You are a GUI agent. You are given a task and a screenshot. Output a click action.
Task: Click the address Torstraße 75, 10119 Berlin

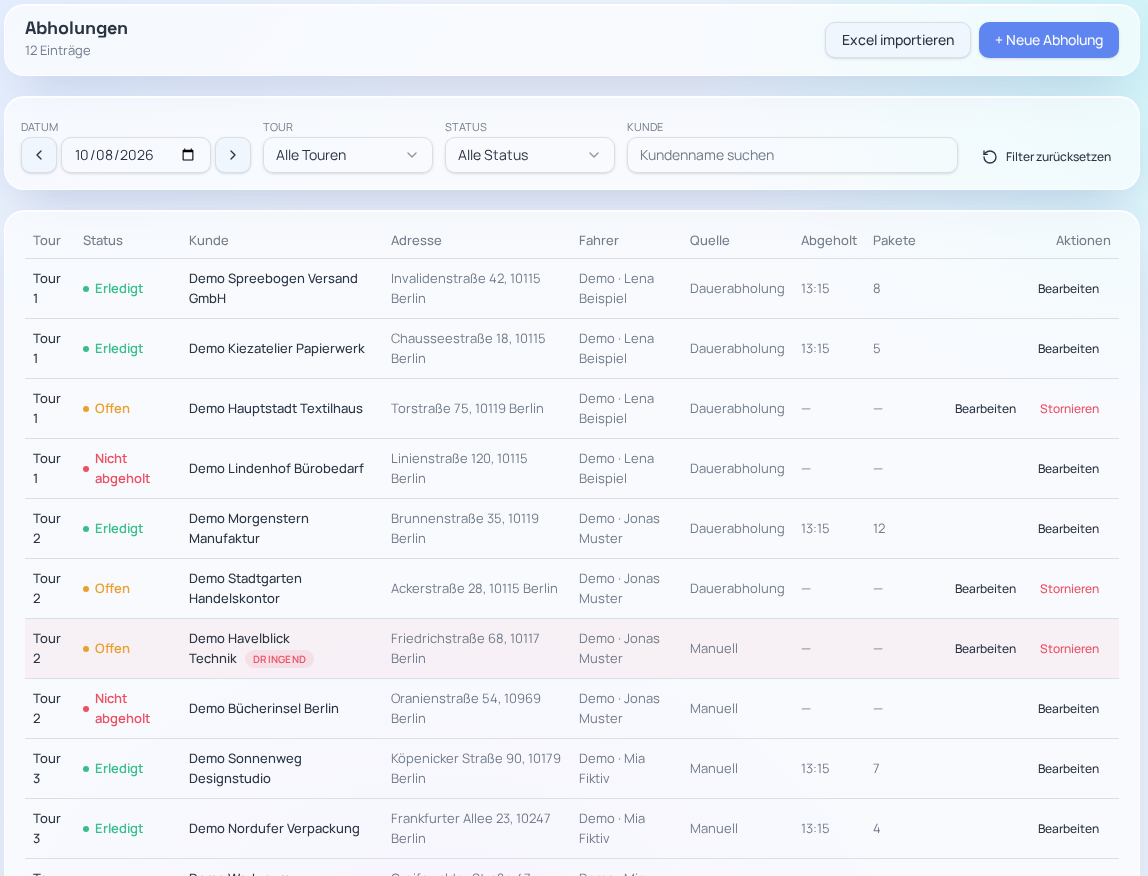(467, 409)
